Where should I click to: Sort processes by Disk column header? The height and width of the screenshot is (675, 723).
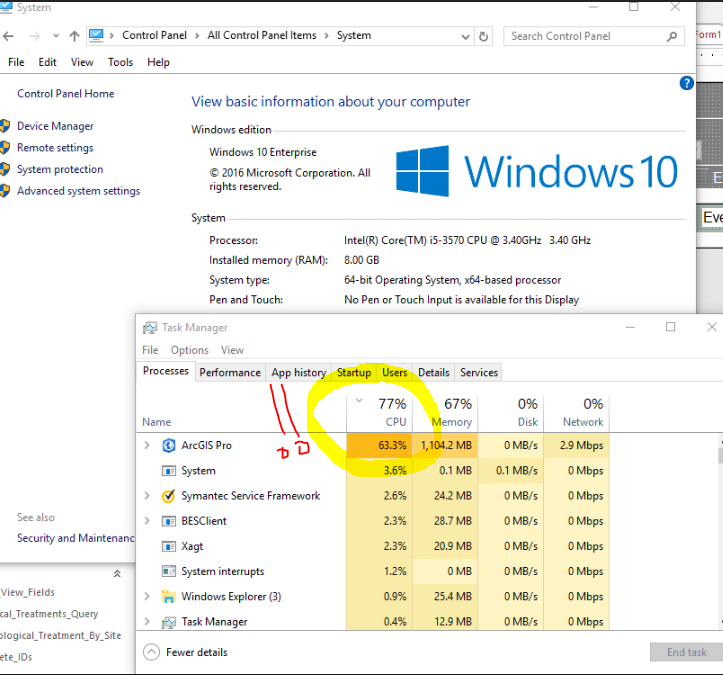(x=511, y=412)
